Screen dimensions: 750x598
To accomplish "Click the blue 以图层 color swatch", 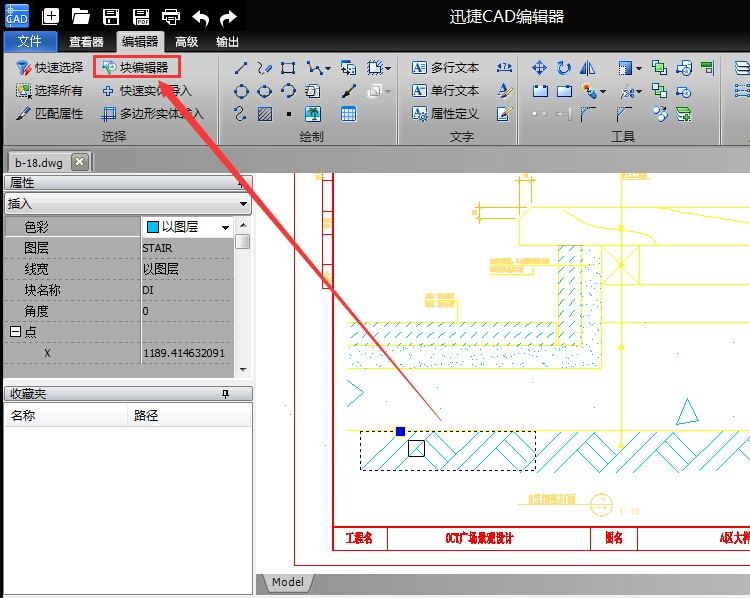I will 153,227.
